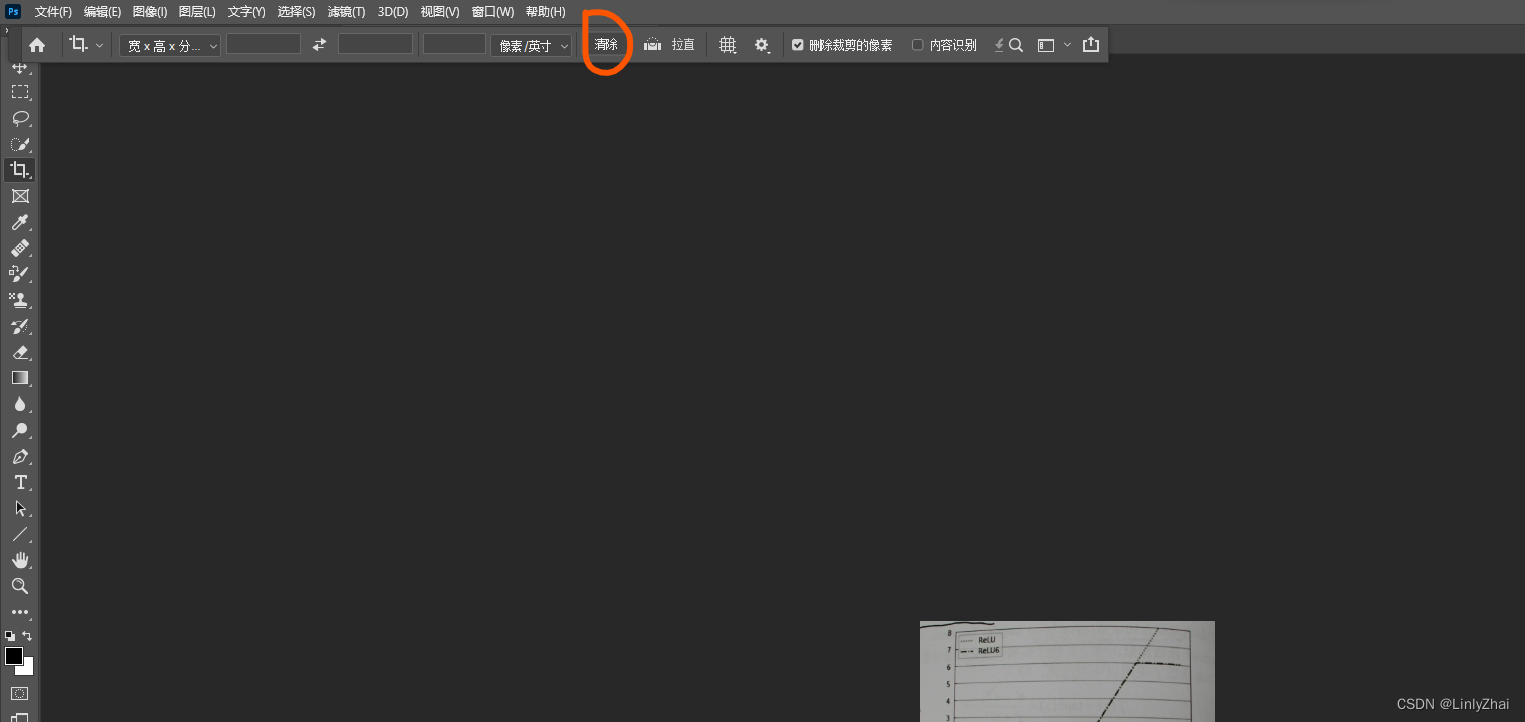
Task: Select the Gradient tool
Action: [20, 378]
